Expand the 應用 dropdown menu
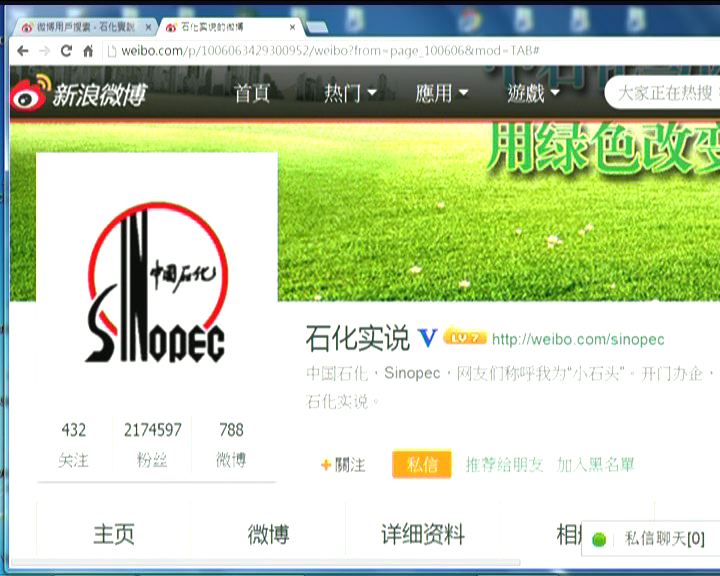This screenshot has height=576, width=720. tap(441, 93)
